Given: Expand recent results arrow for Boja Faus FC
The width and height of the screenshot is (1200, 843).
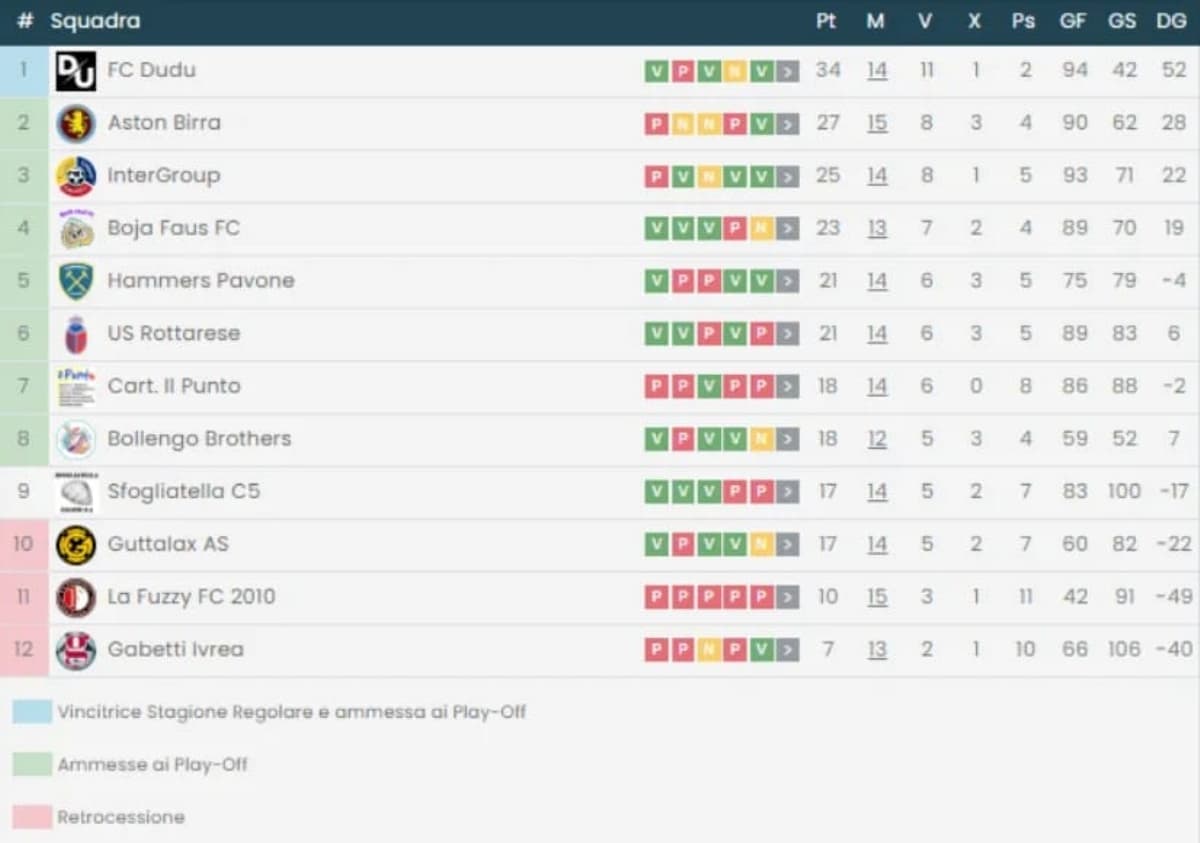Looking at the screenshot, I should pos(788,229).
